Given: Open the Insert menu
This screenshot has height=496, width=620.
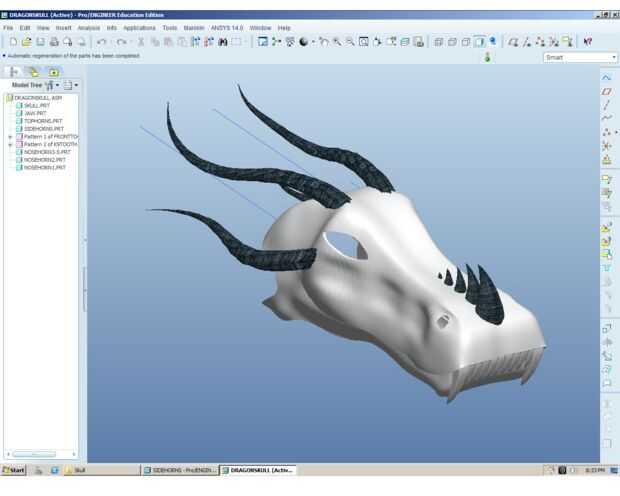Looking at the screenshot, I should 63,28.
